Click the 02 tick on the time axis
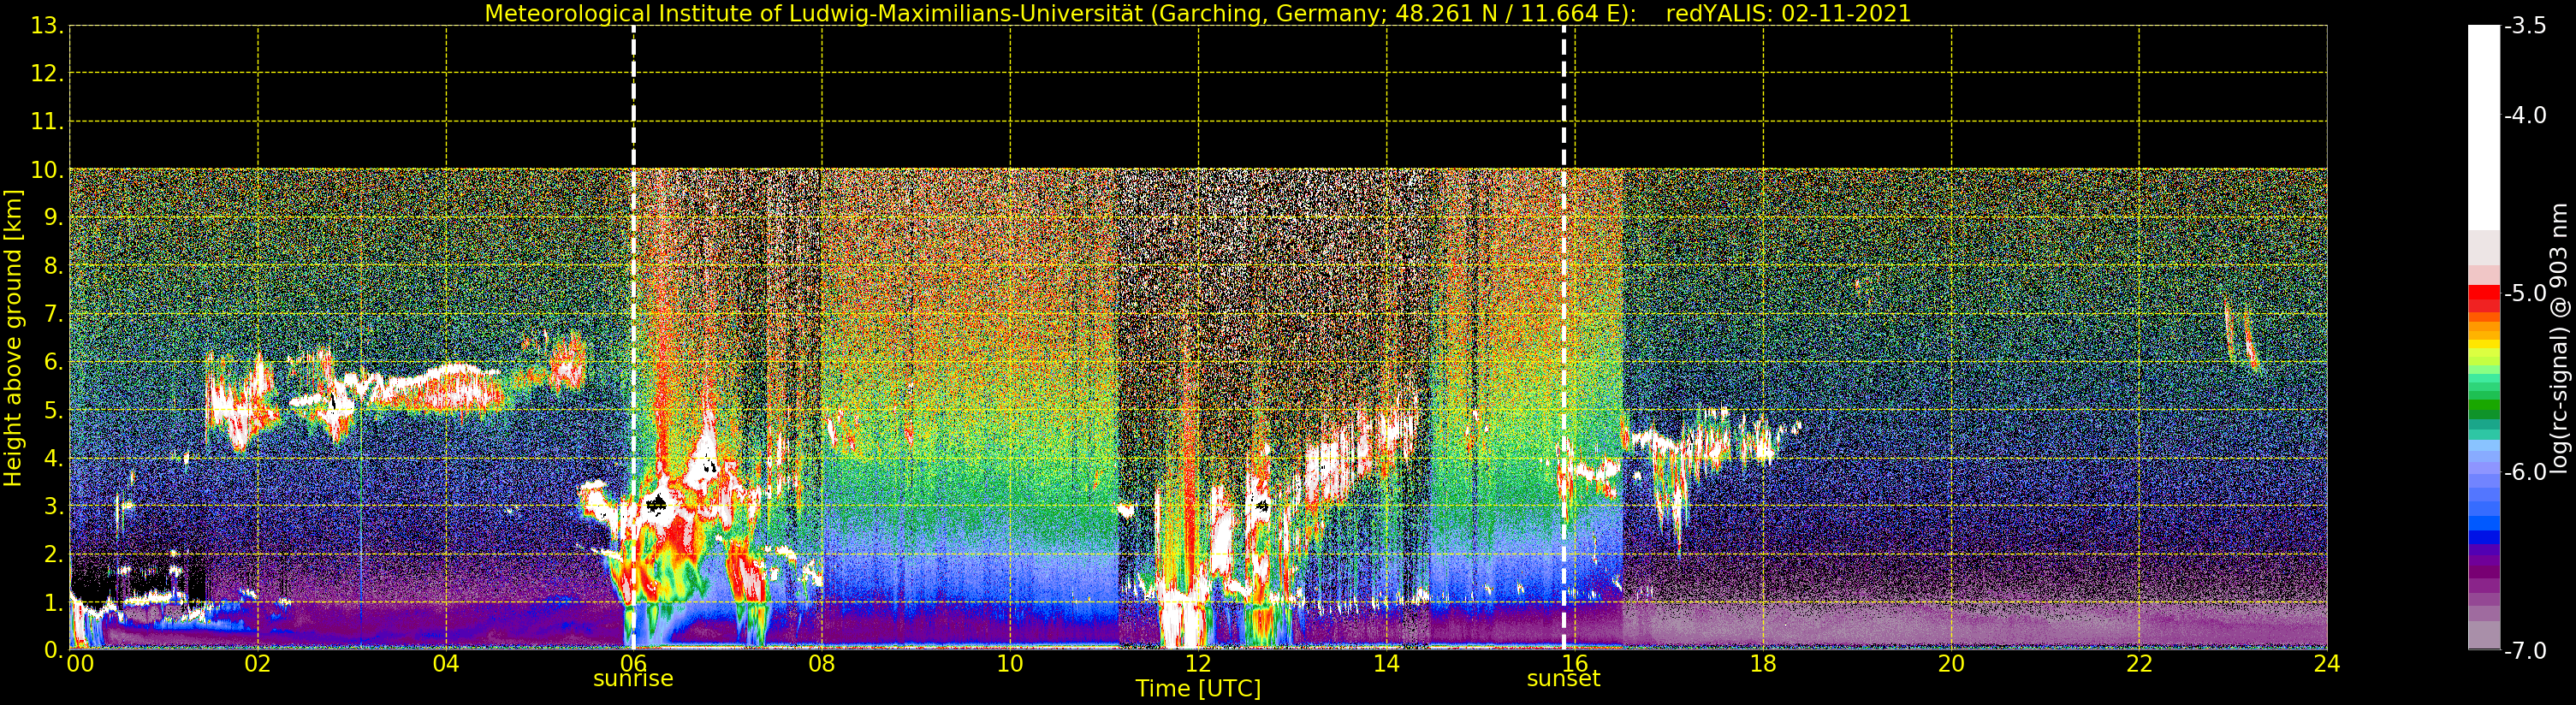 258,664
